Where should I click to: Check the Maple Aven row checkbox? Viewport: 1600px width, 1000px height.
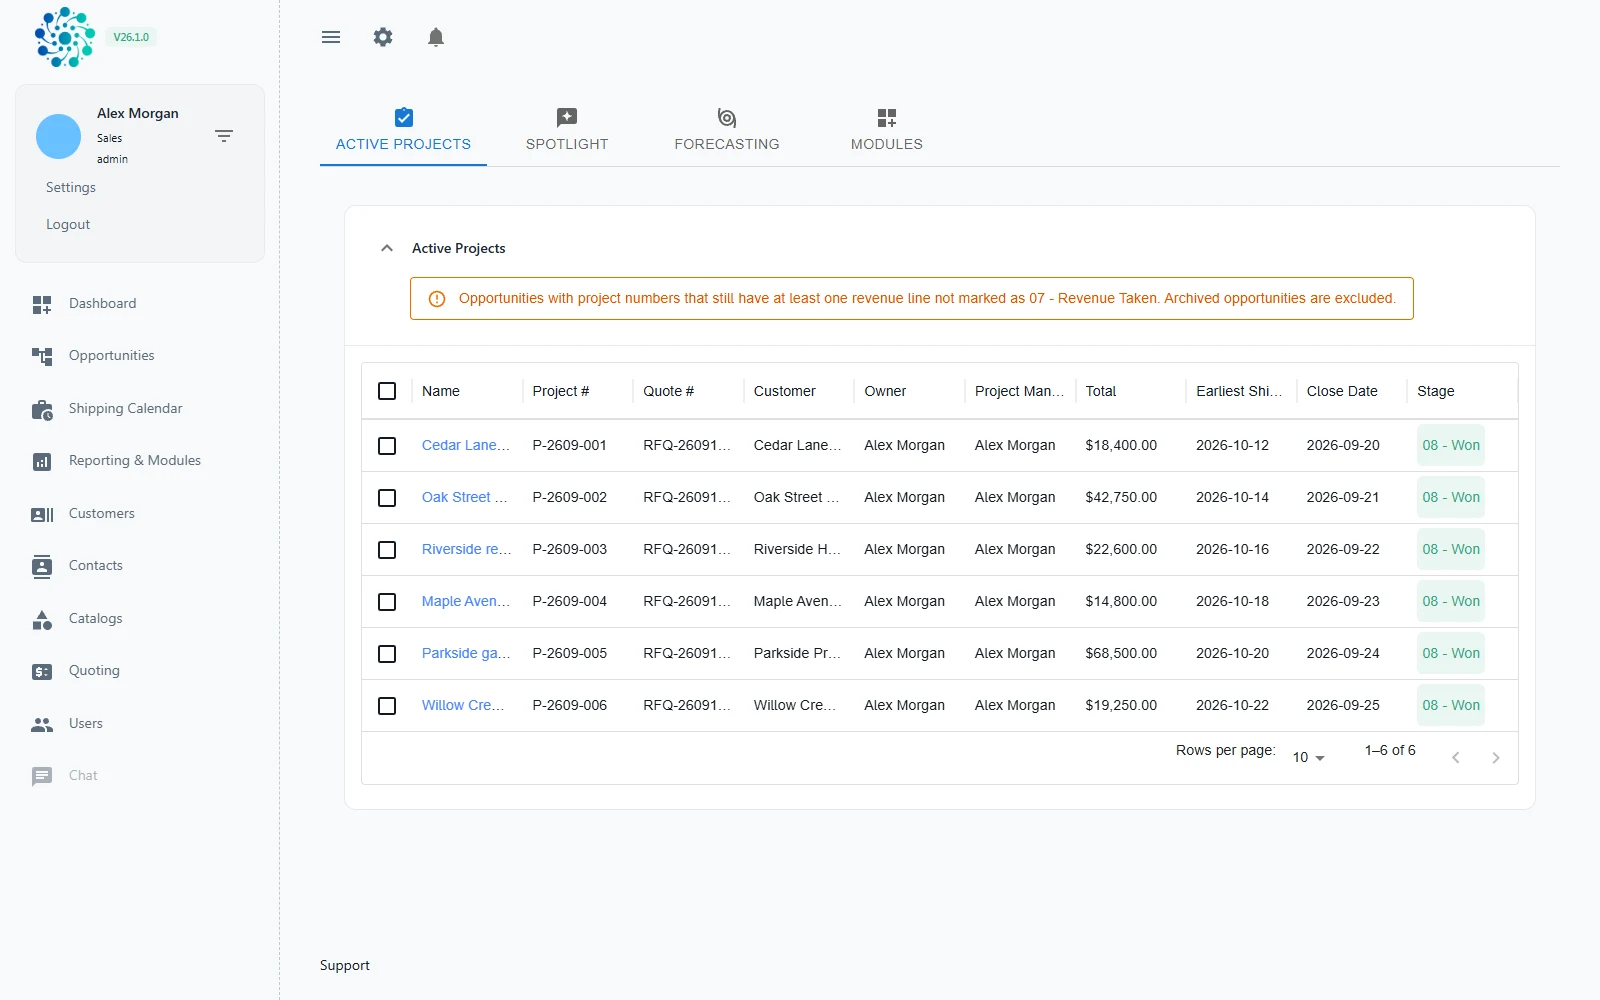[x=387, y=602]
